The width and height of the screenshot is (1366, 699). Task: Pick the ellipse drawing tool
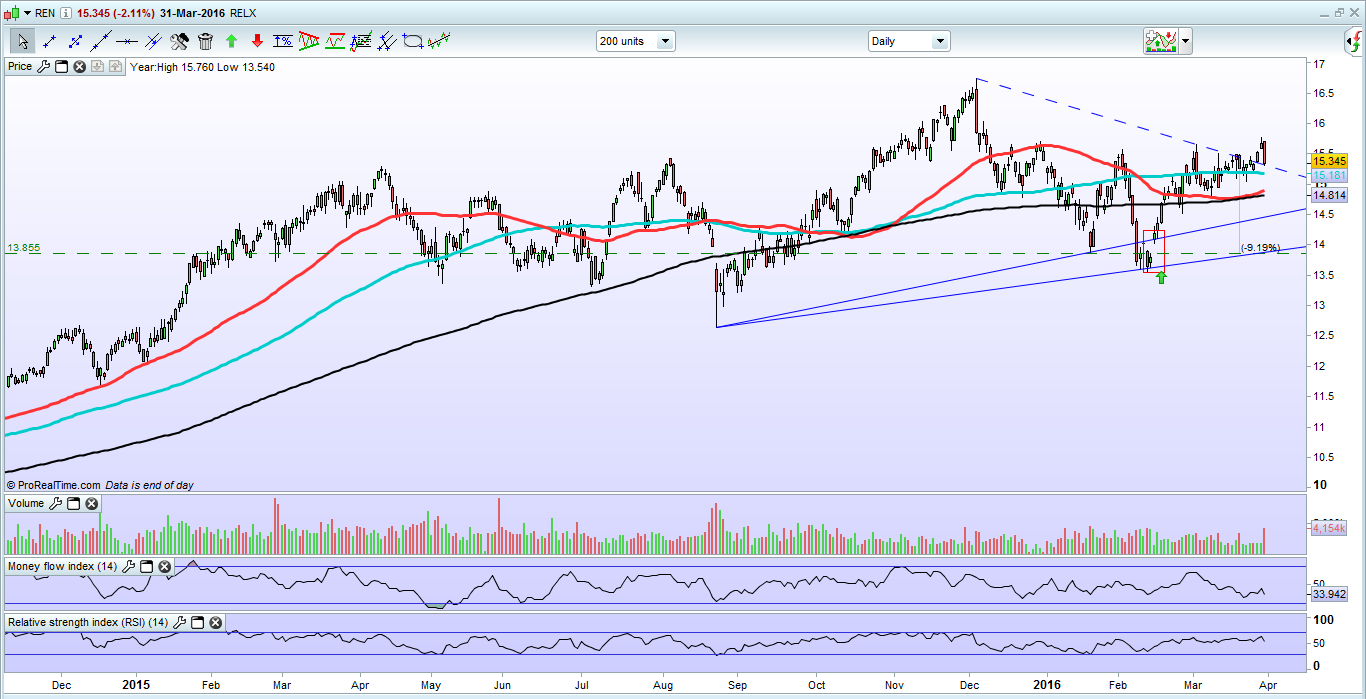[413, 42]
